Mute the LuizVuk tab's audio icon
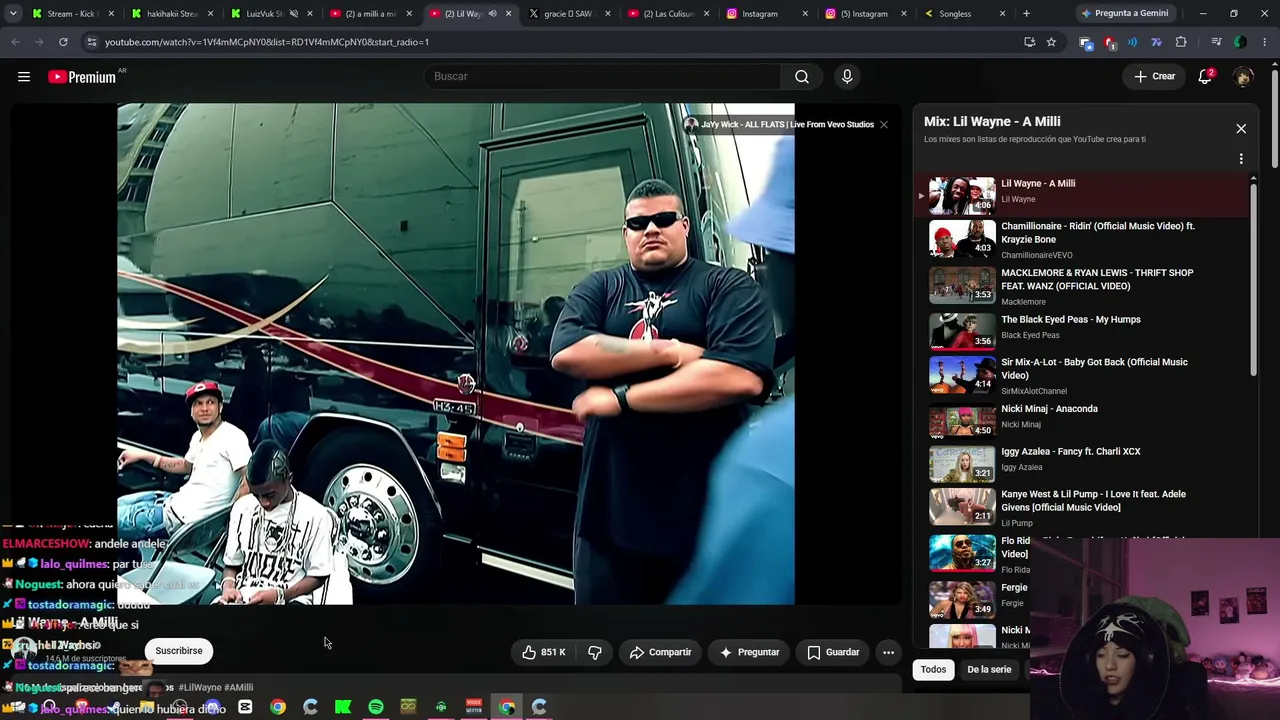 (292, 14)
